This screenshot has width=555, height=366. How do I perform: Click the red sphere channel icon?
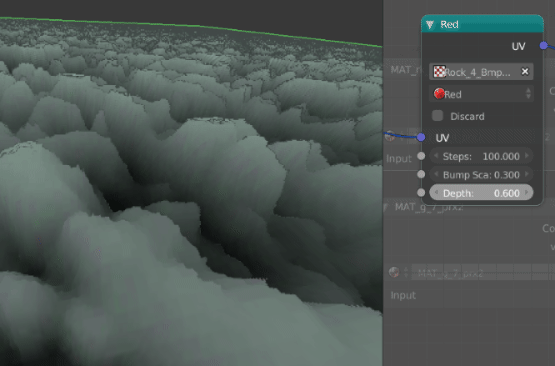tap(439, 94)
